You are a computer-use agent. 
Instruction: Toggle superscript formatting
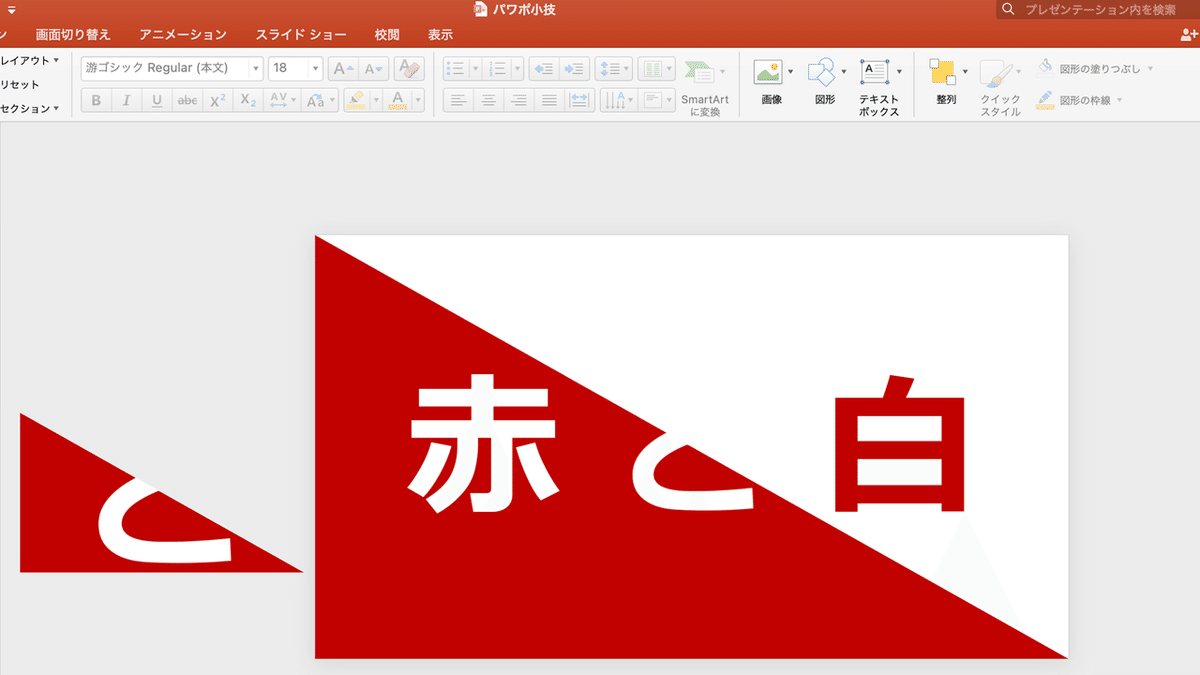click(218, 100)
